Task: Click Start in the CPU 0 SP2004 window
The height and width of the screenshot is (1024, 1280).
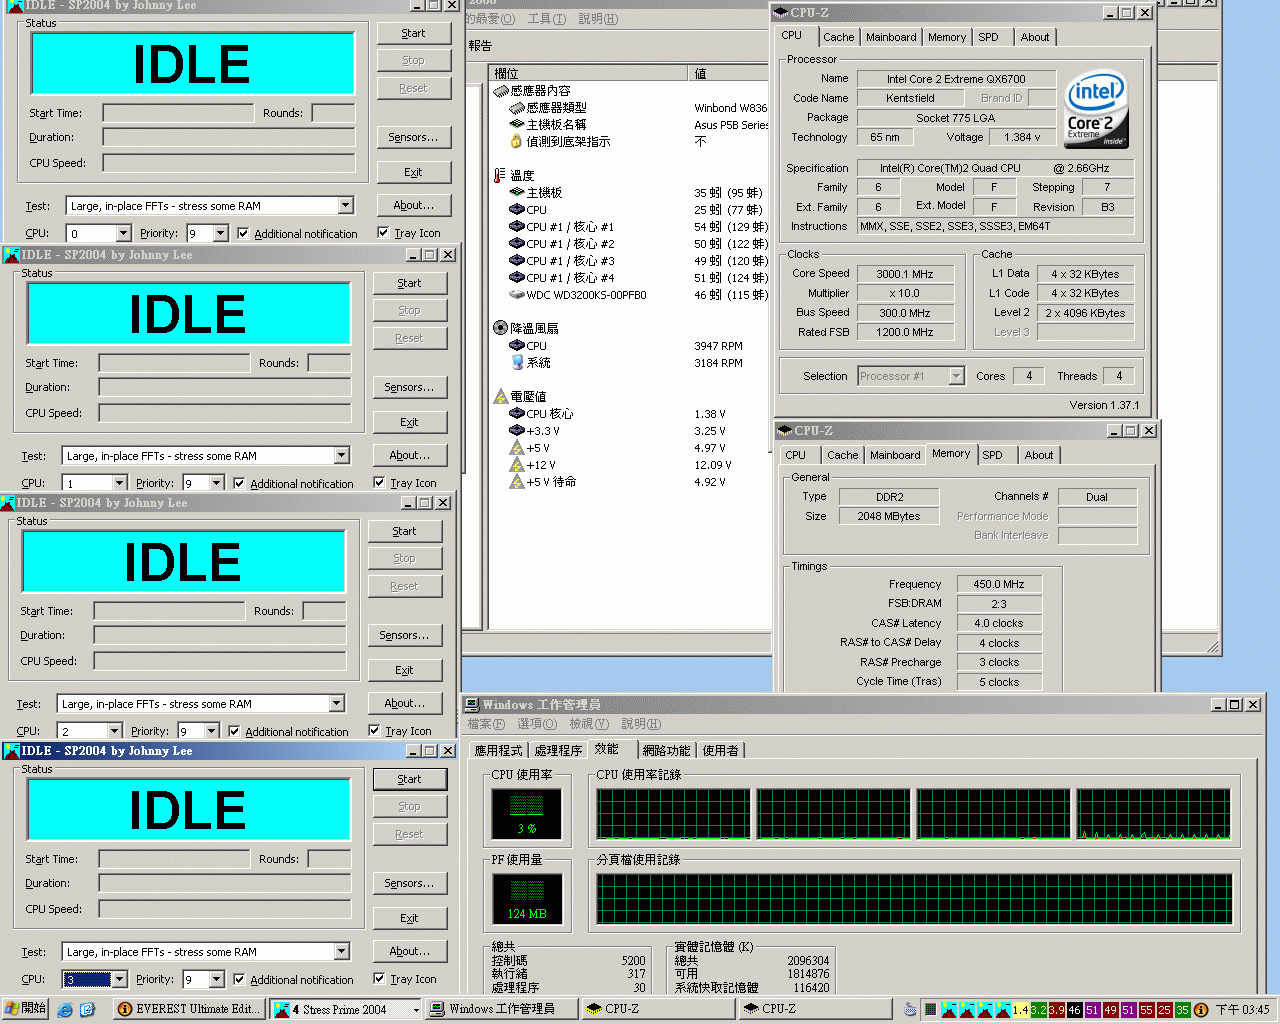Action: click(x=413, y=33)
